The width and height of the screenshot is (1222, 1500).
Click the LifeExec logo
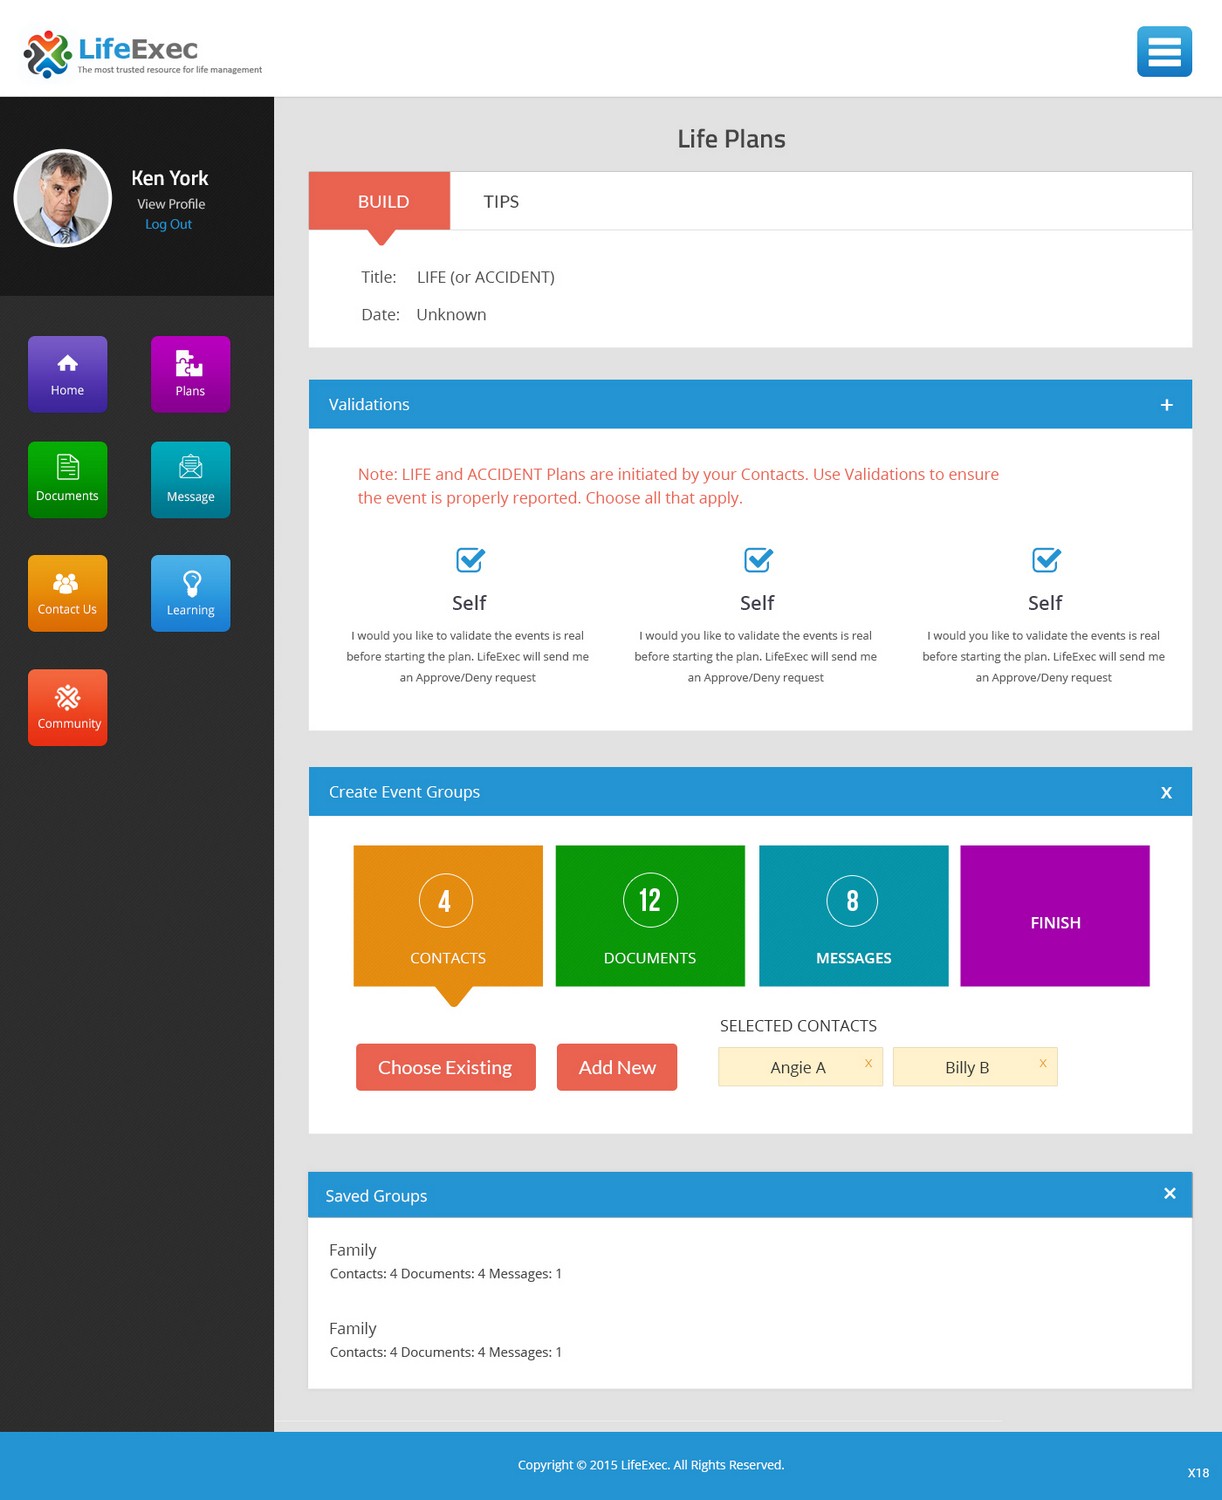click(x=143, y=54)
